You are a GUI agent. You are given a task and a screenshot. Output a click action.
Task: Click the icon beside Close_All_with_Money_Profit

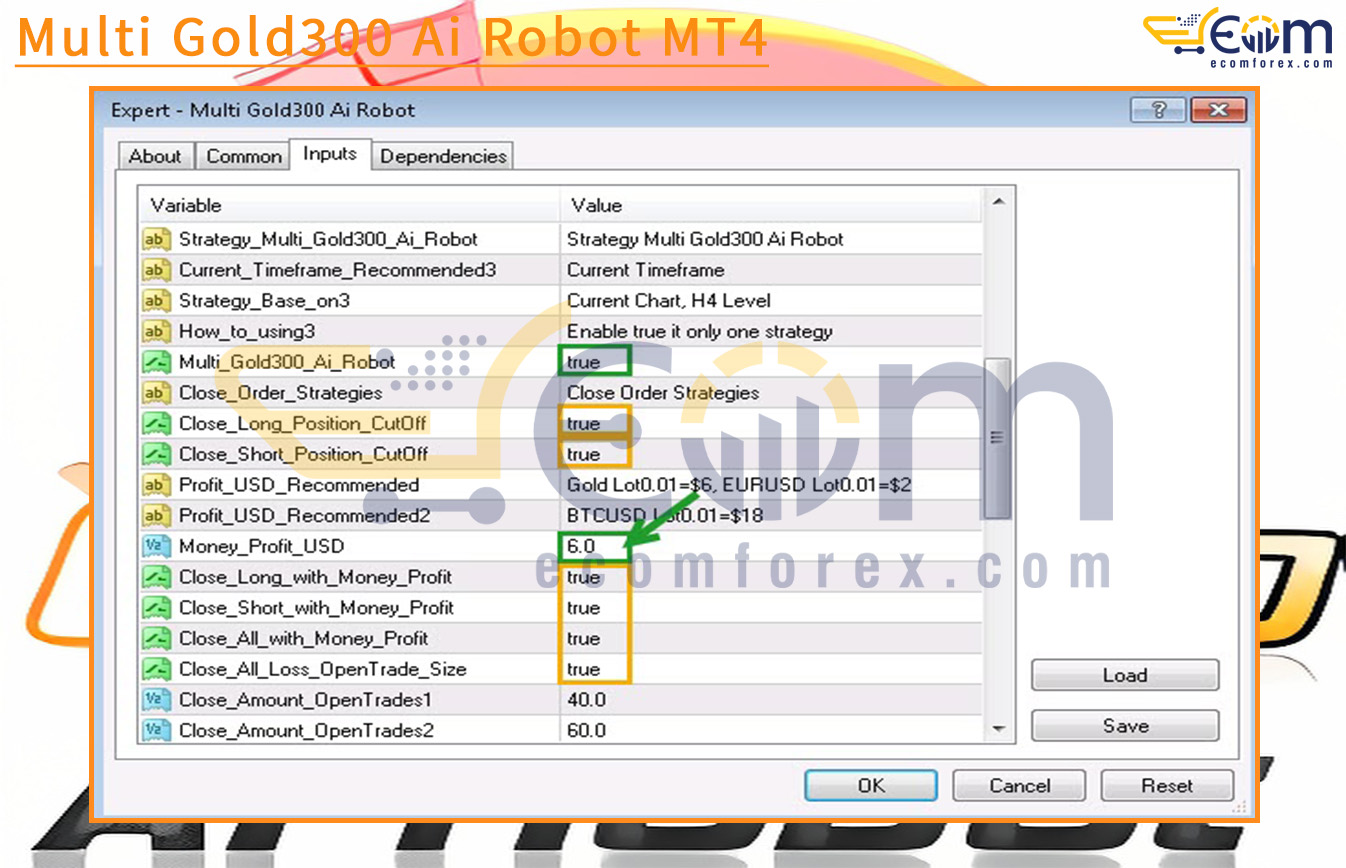pos(155,639)
